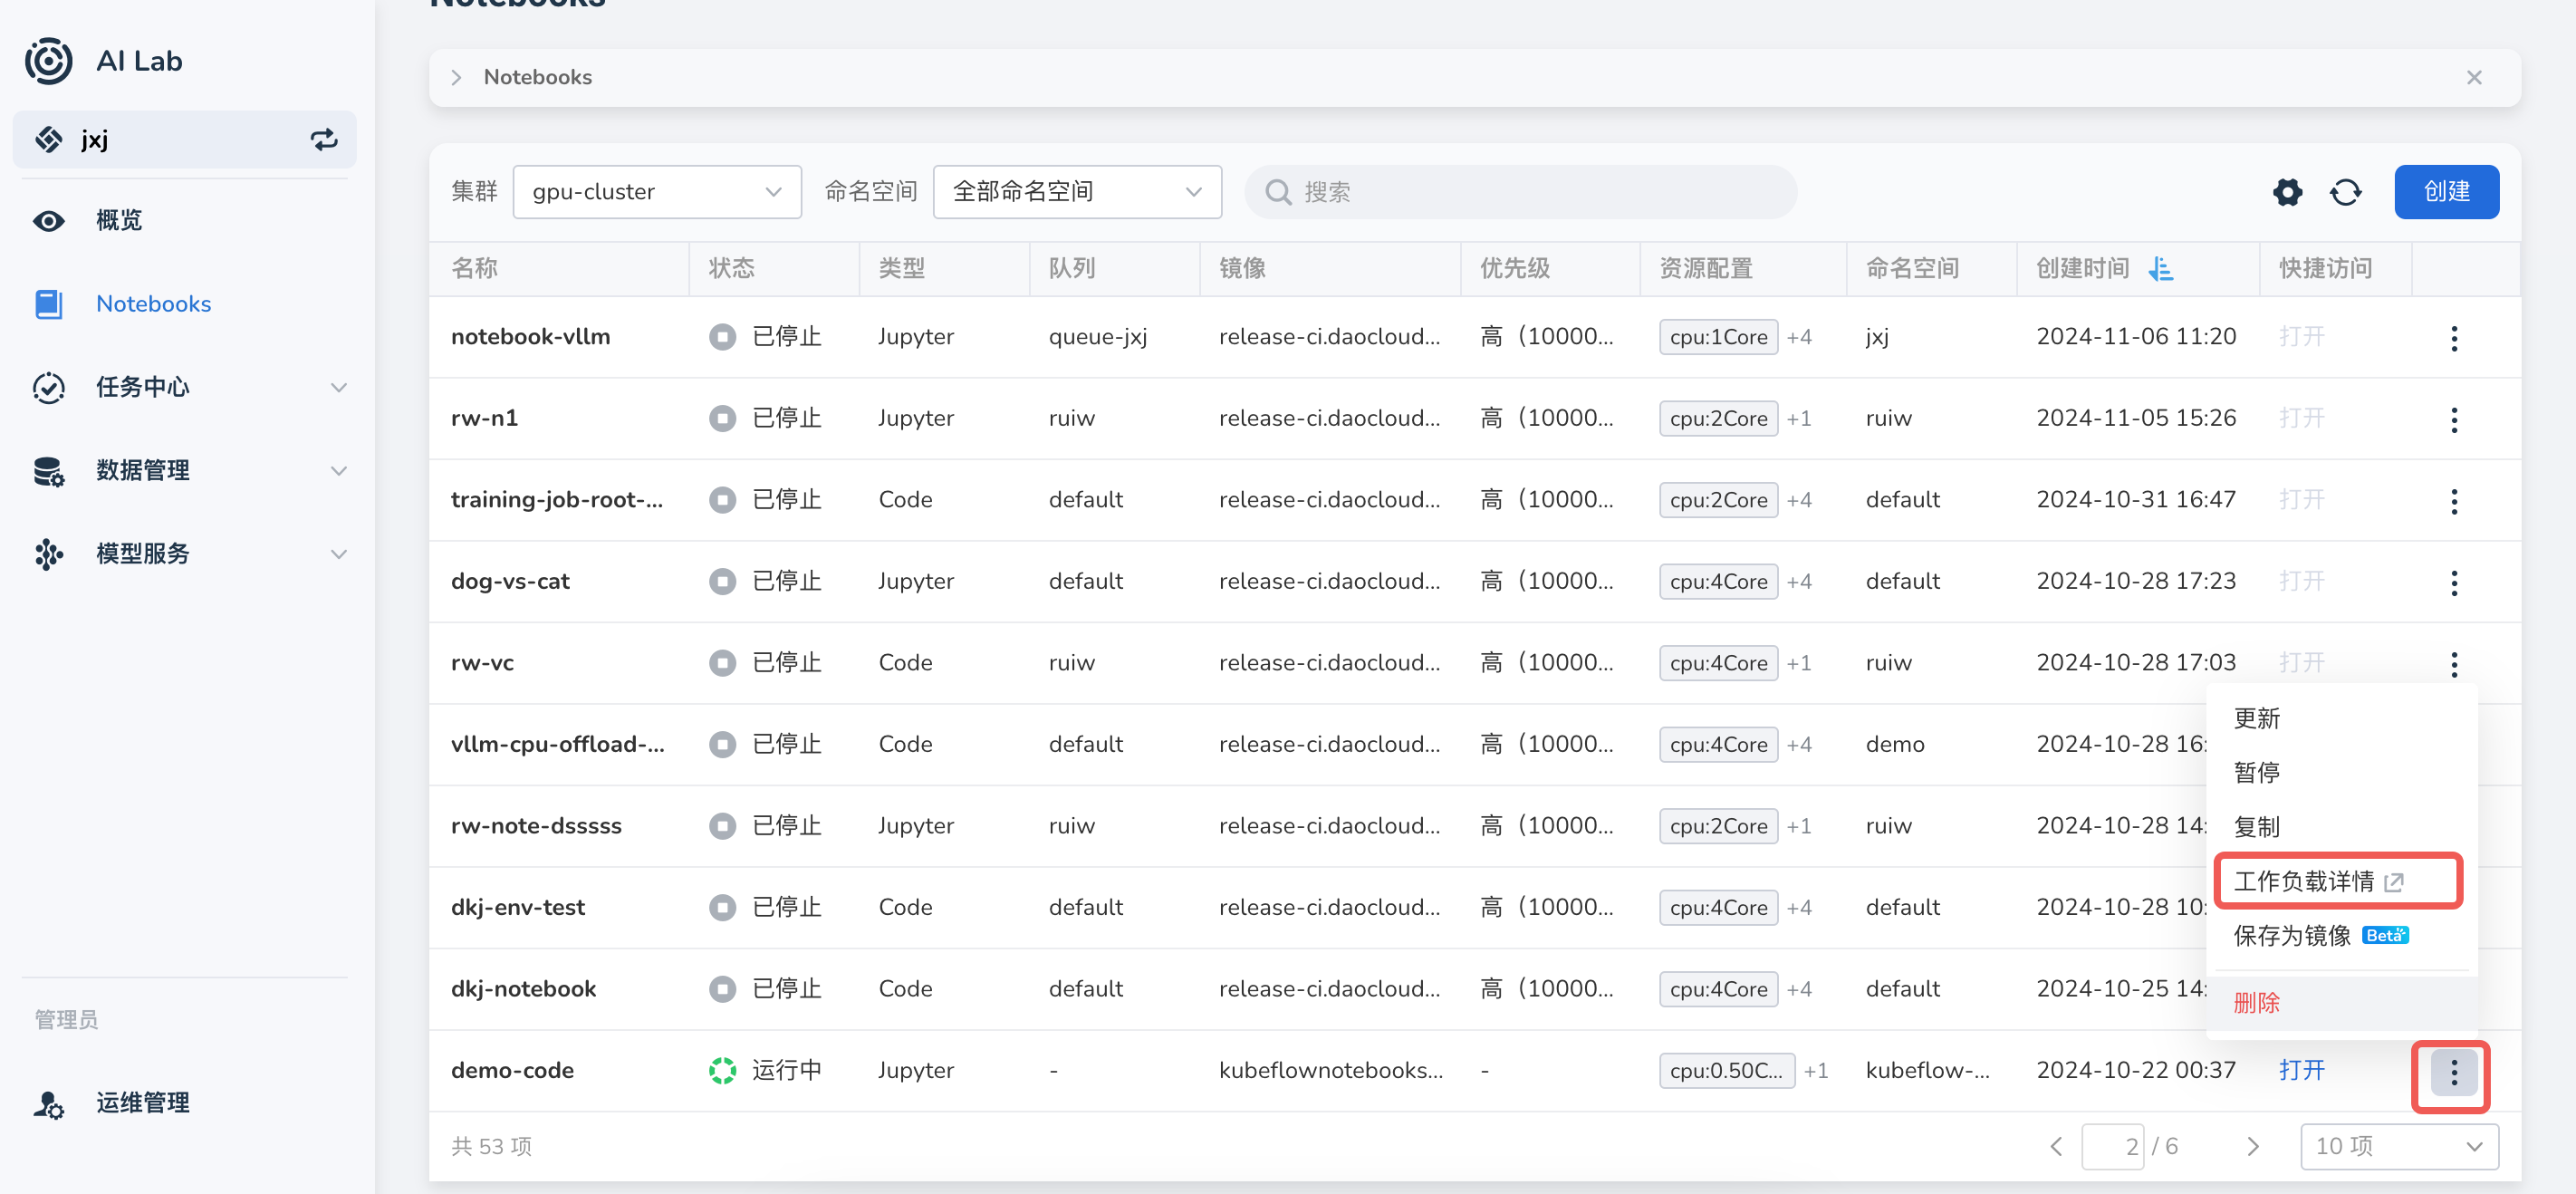Expand the 模型服务 sidebar menu
Screen dimensions: 2576x1194
pyautogui.click(x=338, y=554)
